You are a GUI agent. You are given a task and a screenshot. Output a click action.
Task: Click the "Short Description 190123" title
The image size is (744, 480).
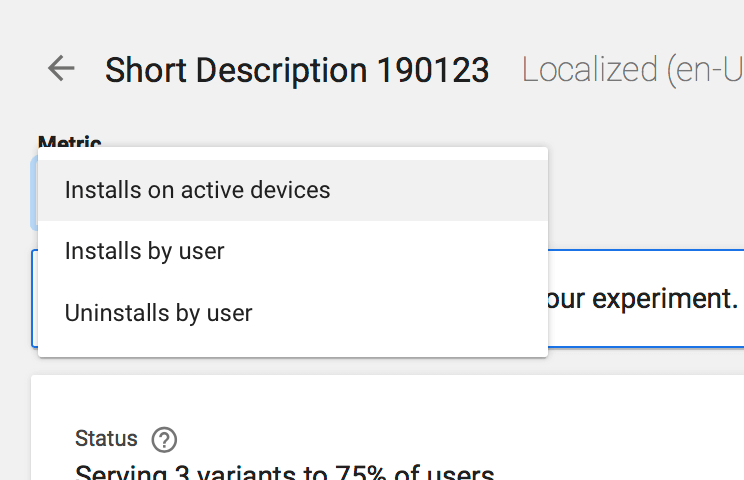(297, 70)
